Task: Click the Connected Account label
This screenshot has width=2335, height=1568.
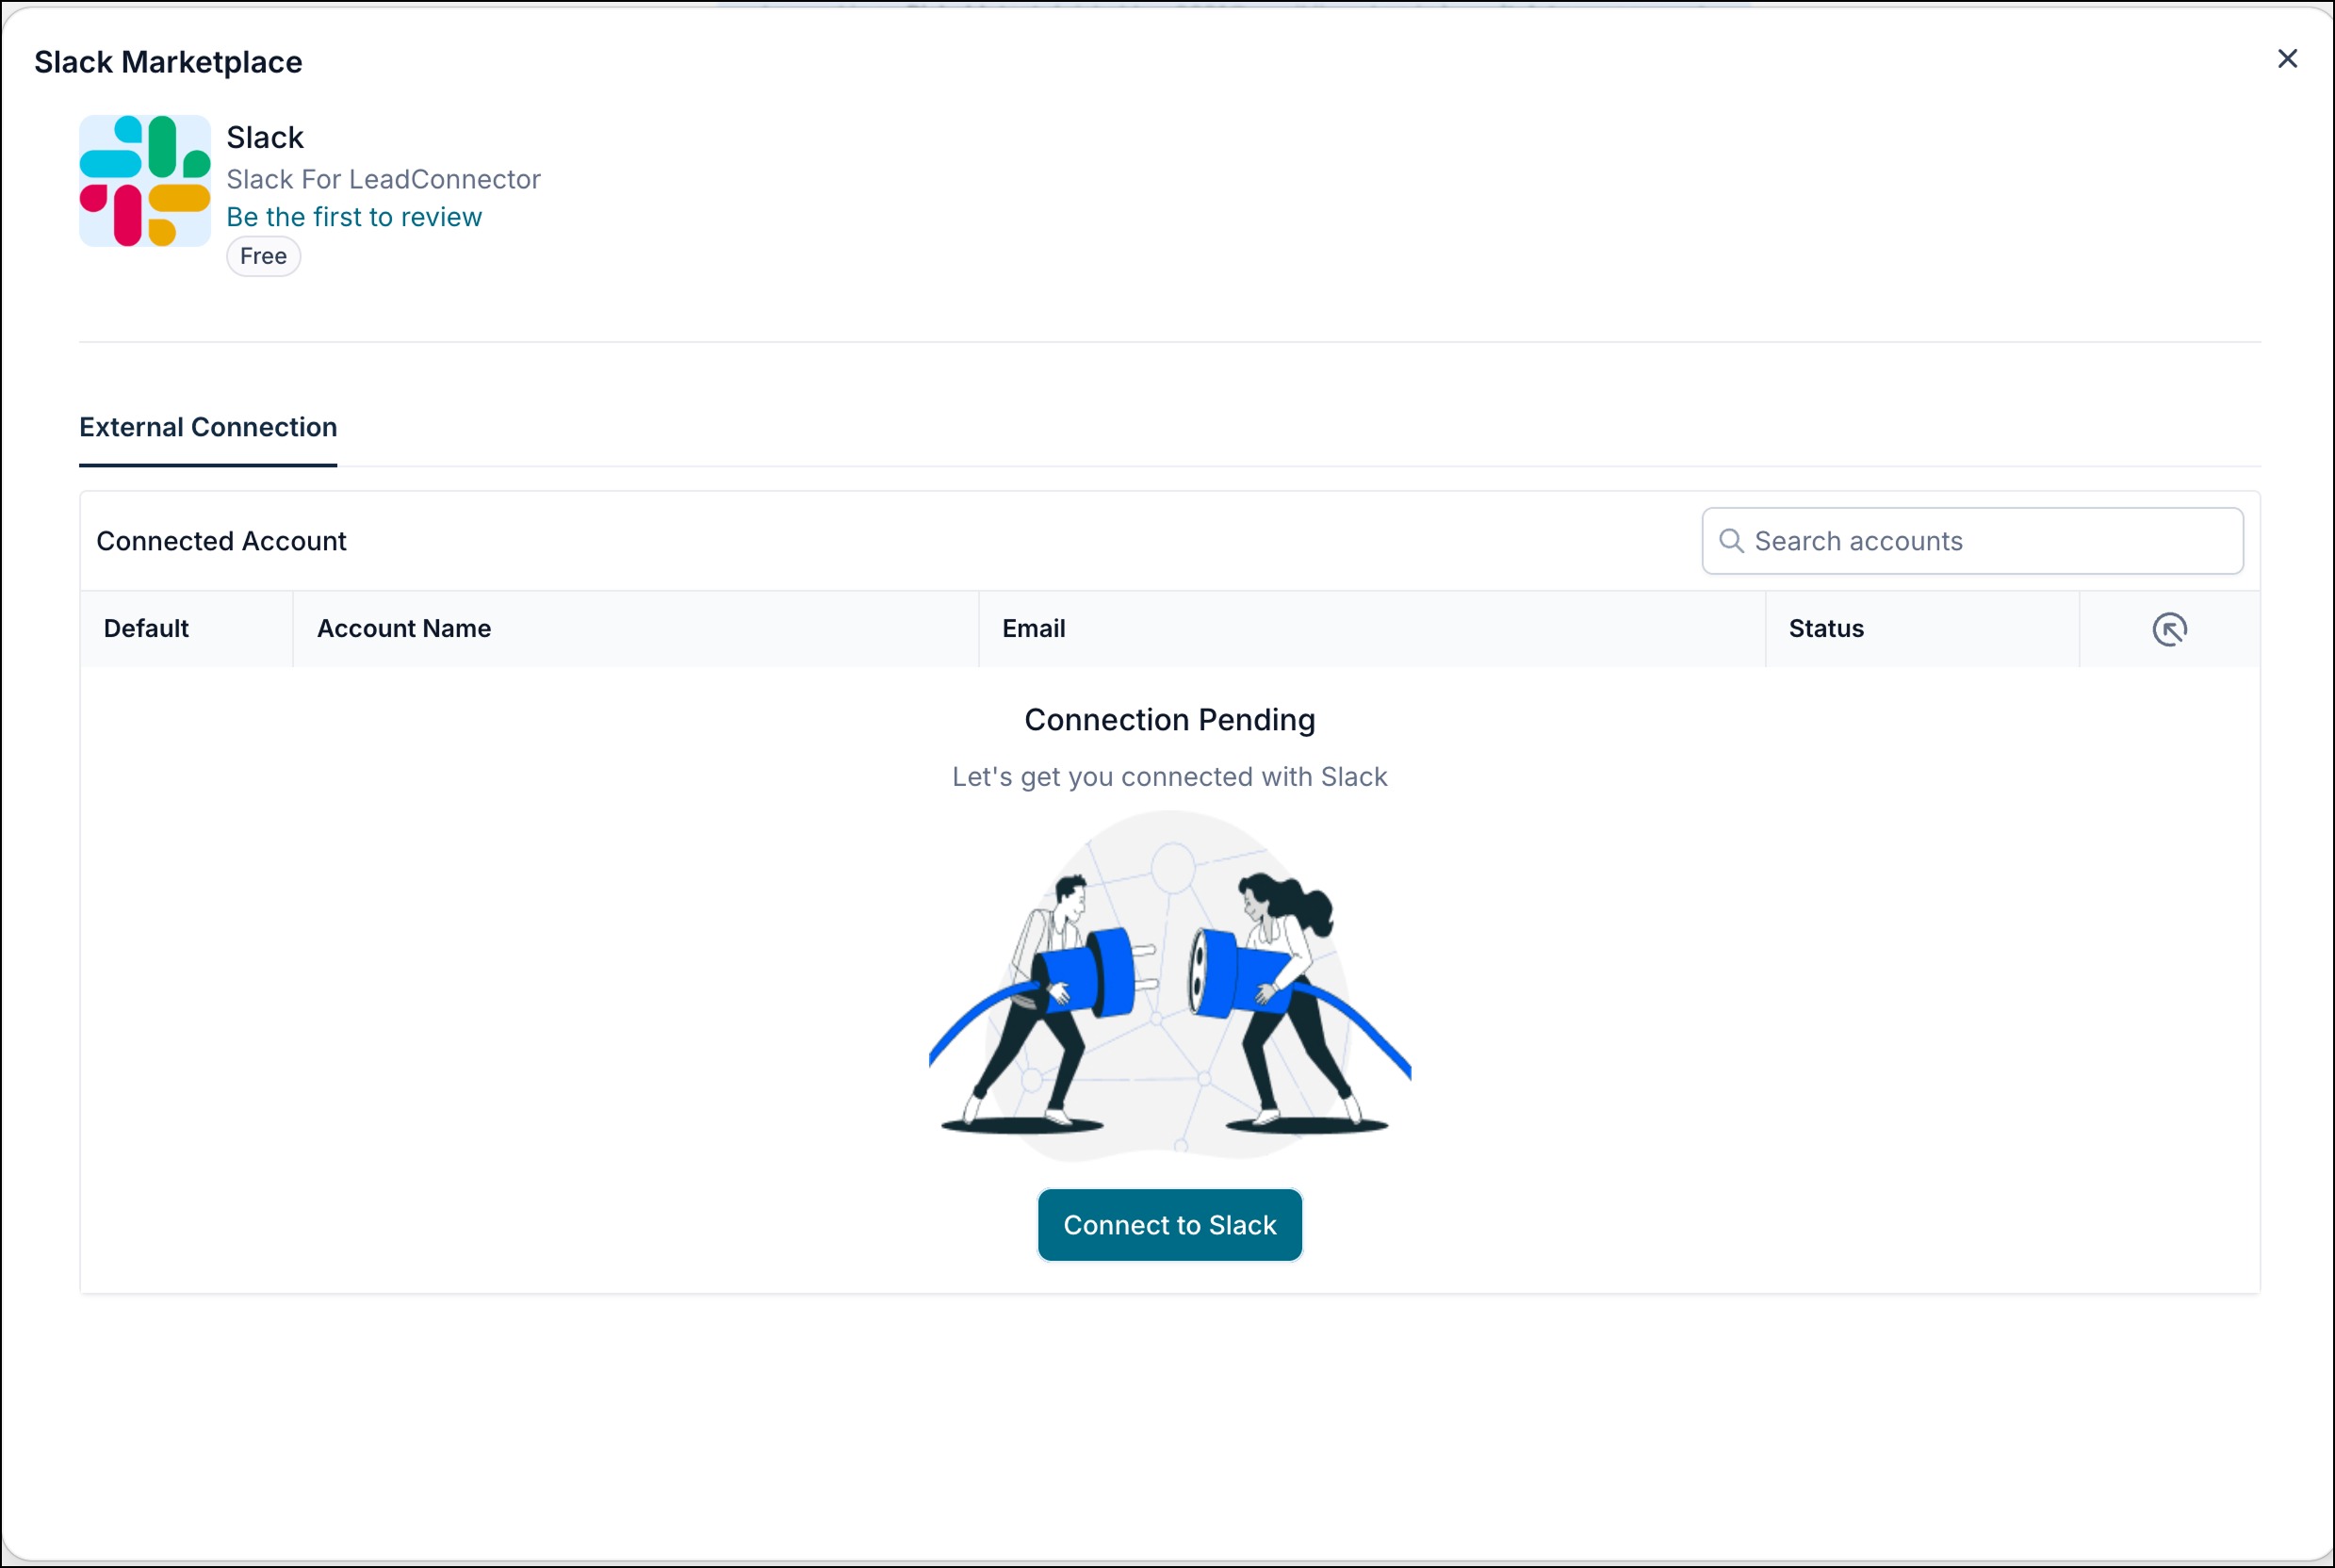Action: (x=221, y=541)
